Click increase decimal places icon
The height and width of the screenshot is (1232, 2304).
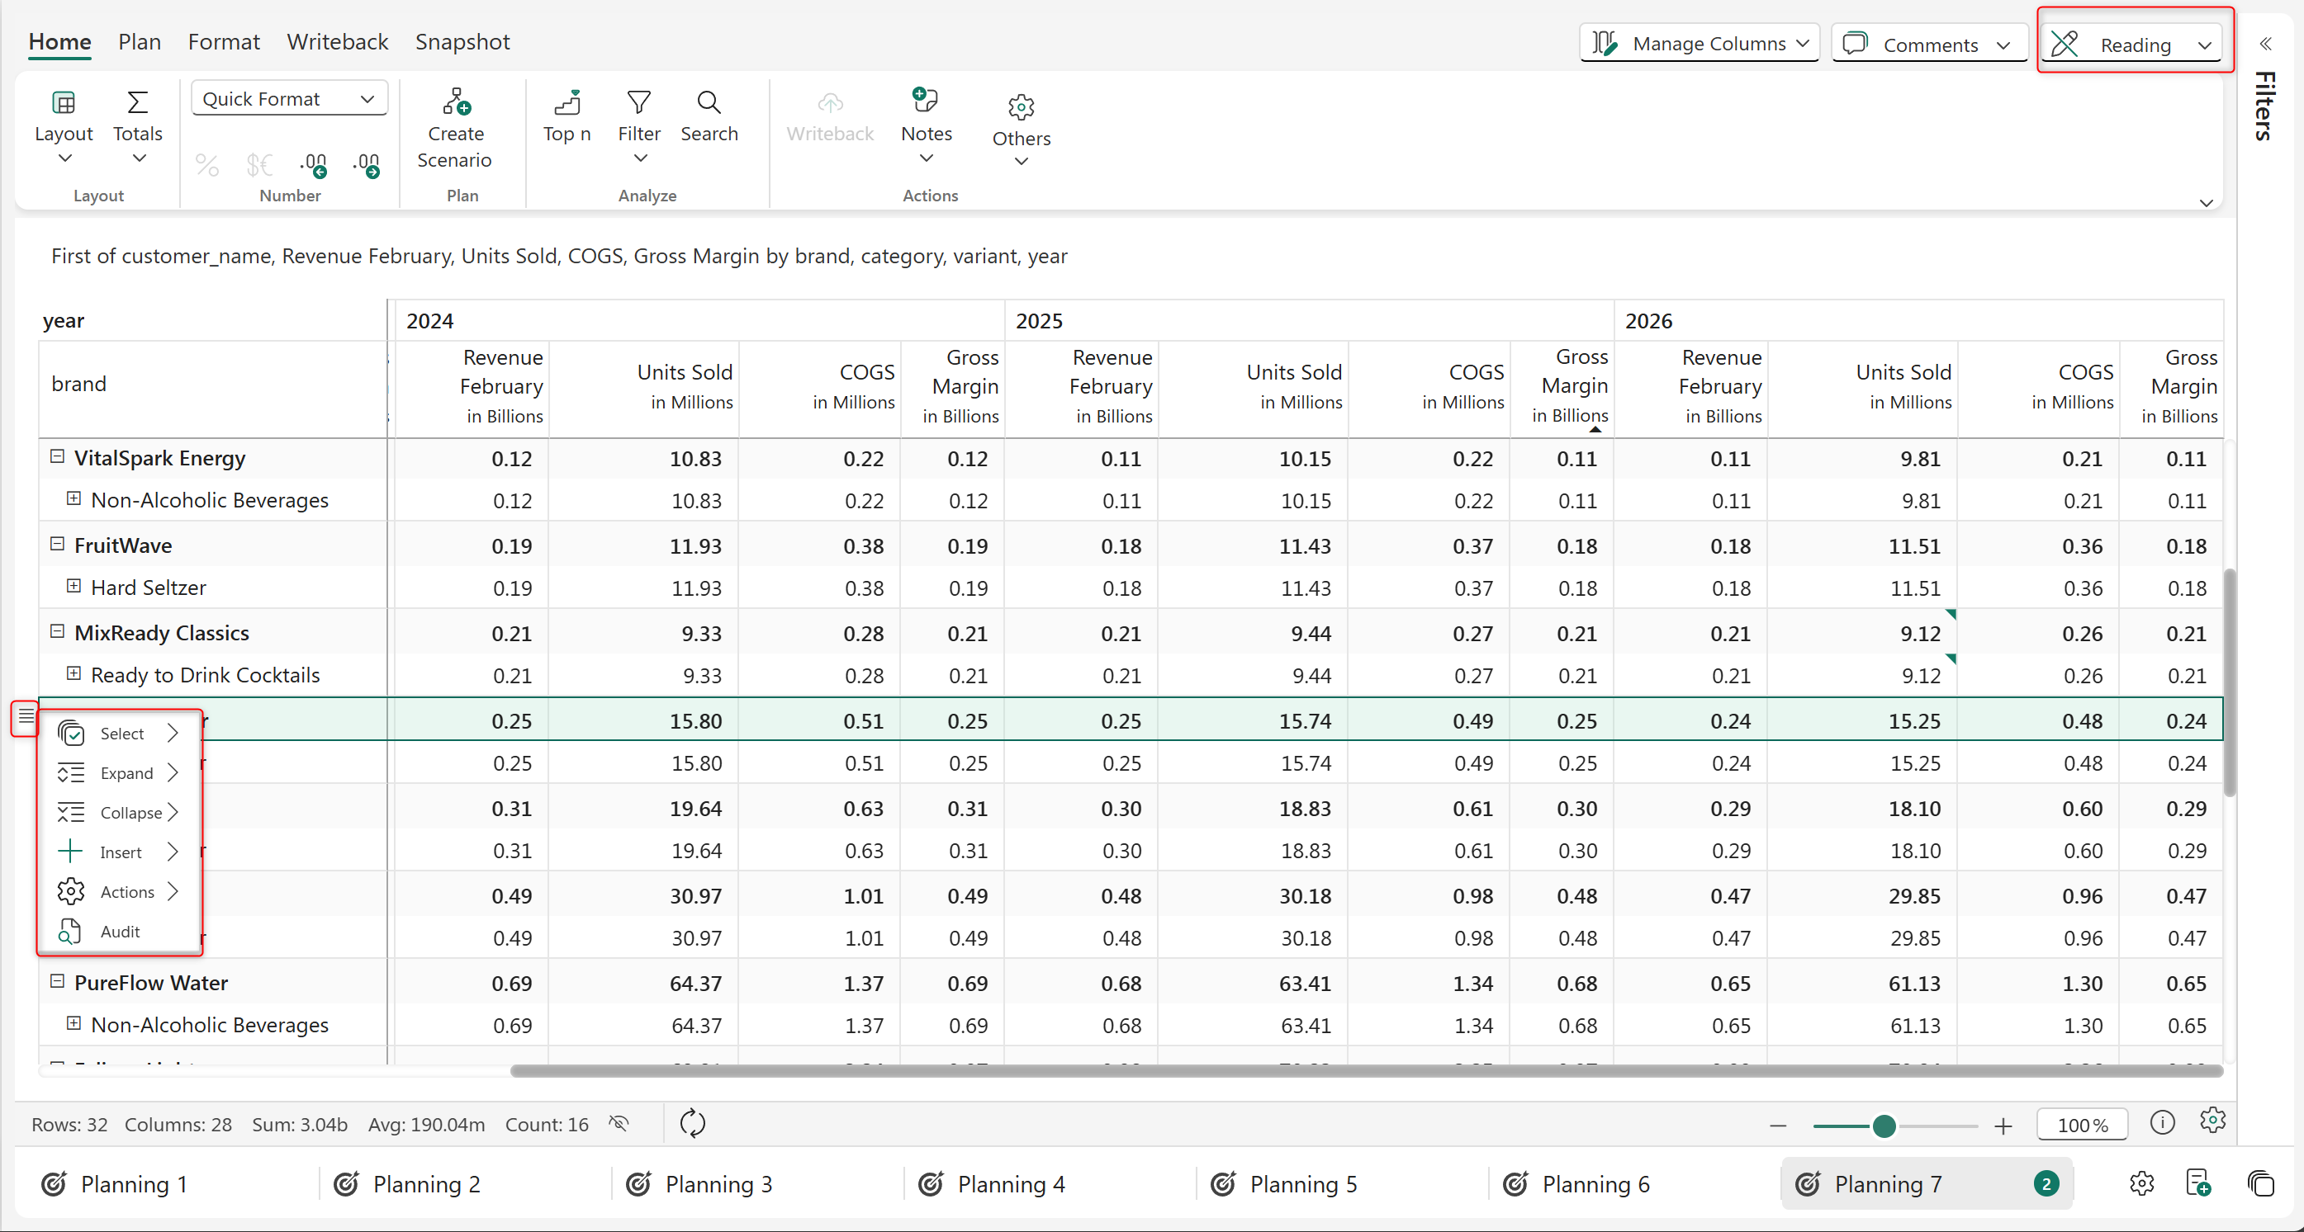click(314, 164)
